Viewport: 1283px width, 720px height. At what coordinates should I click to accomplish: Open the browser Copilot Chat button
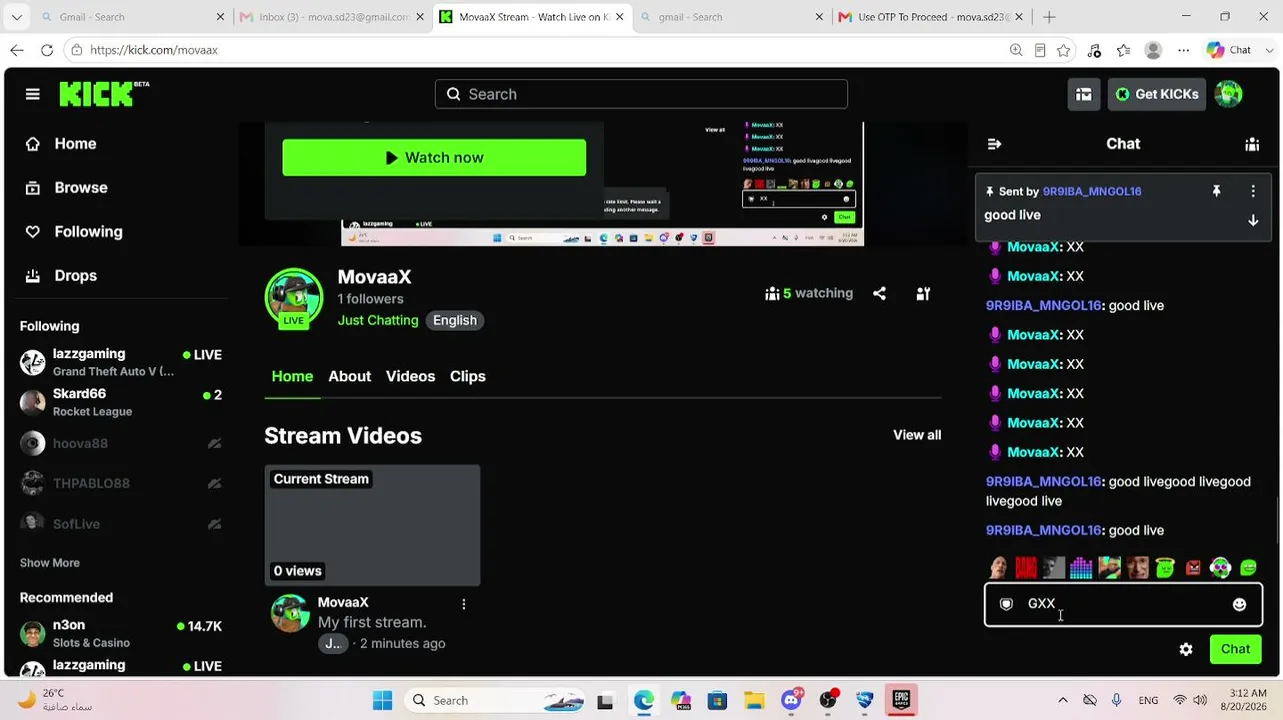click(1229, 50)
